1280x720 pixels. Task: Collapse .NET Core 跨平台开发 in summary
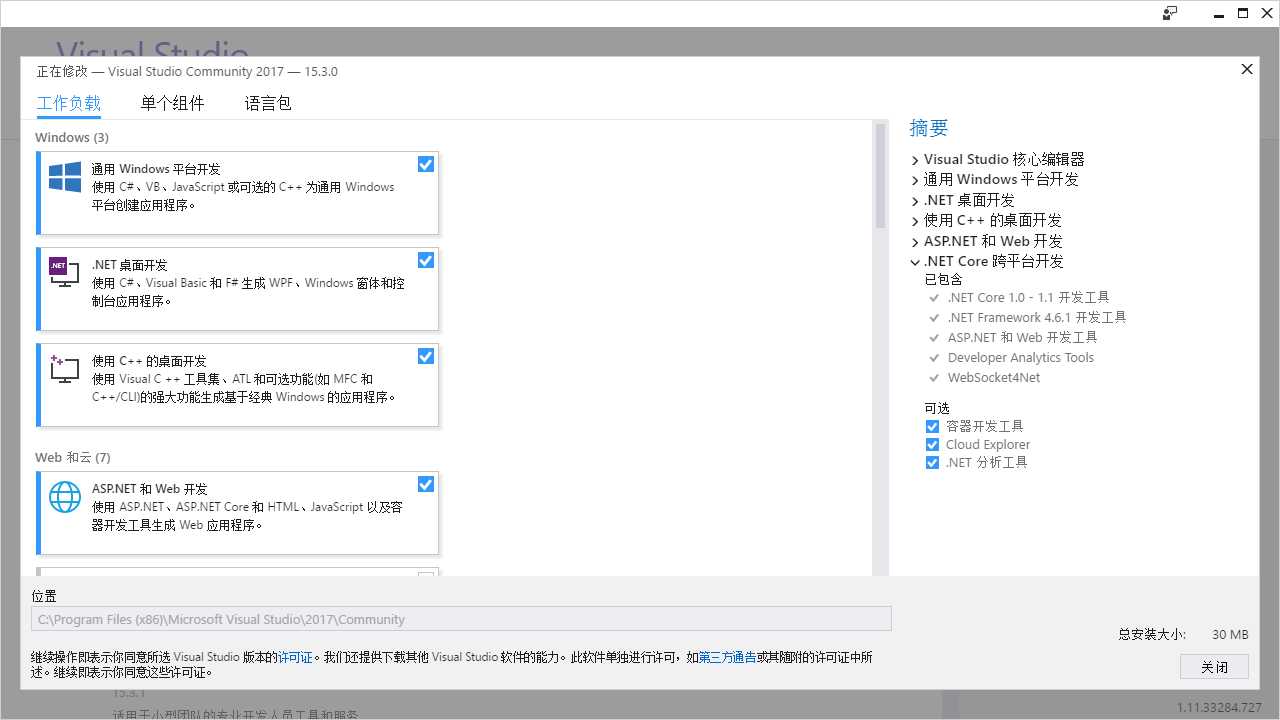click(x=915, y=262)
